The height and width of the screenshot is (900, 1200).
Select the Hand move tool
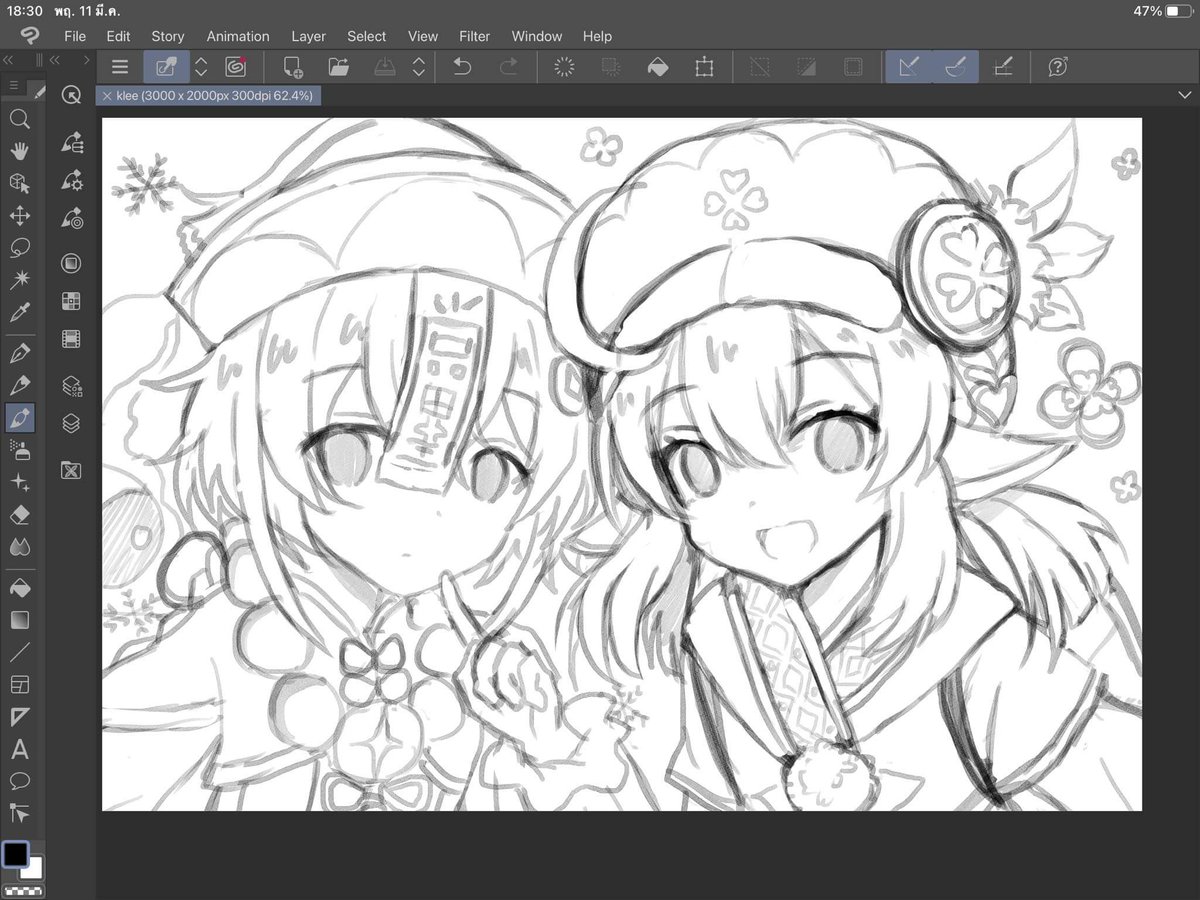point(19,152)
